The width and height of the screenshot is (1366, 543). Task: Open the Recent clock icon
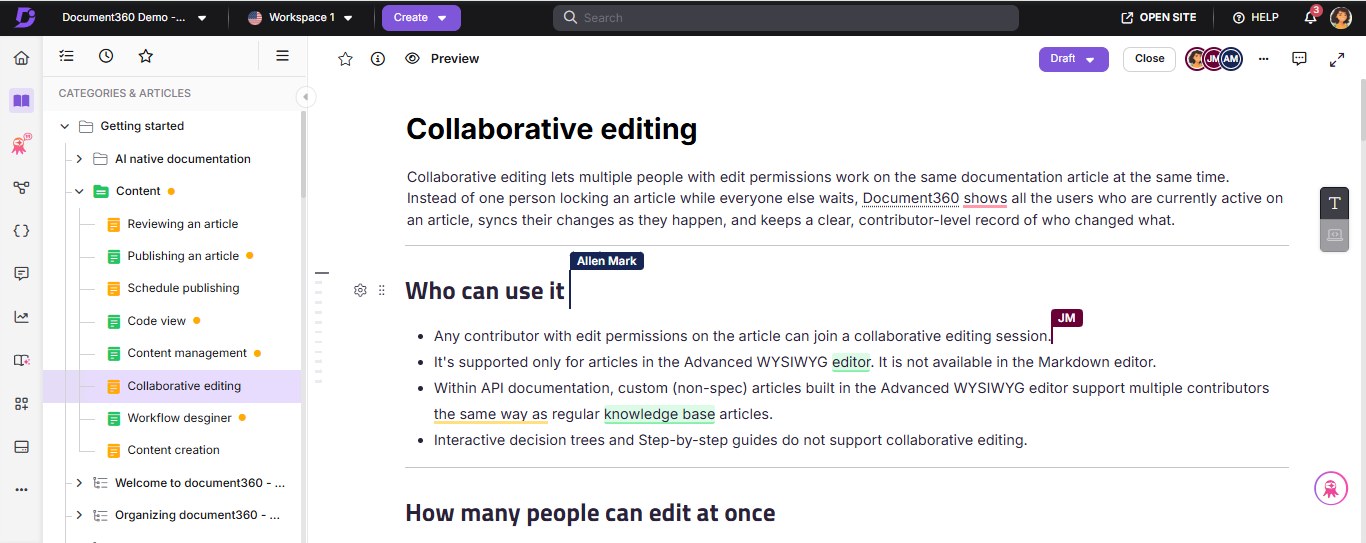pyautogui.click(x=106, y=56)
